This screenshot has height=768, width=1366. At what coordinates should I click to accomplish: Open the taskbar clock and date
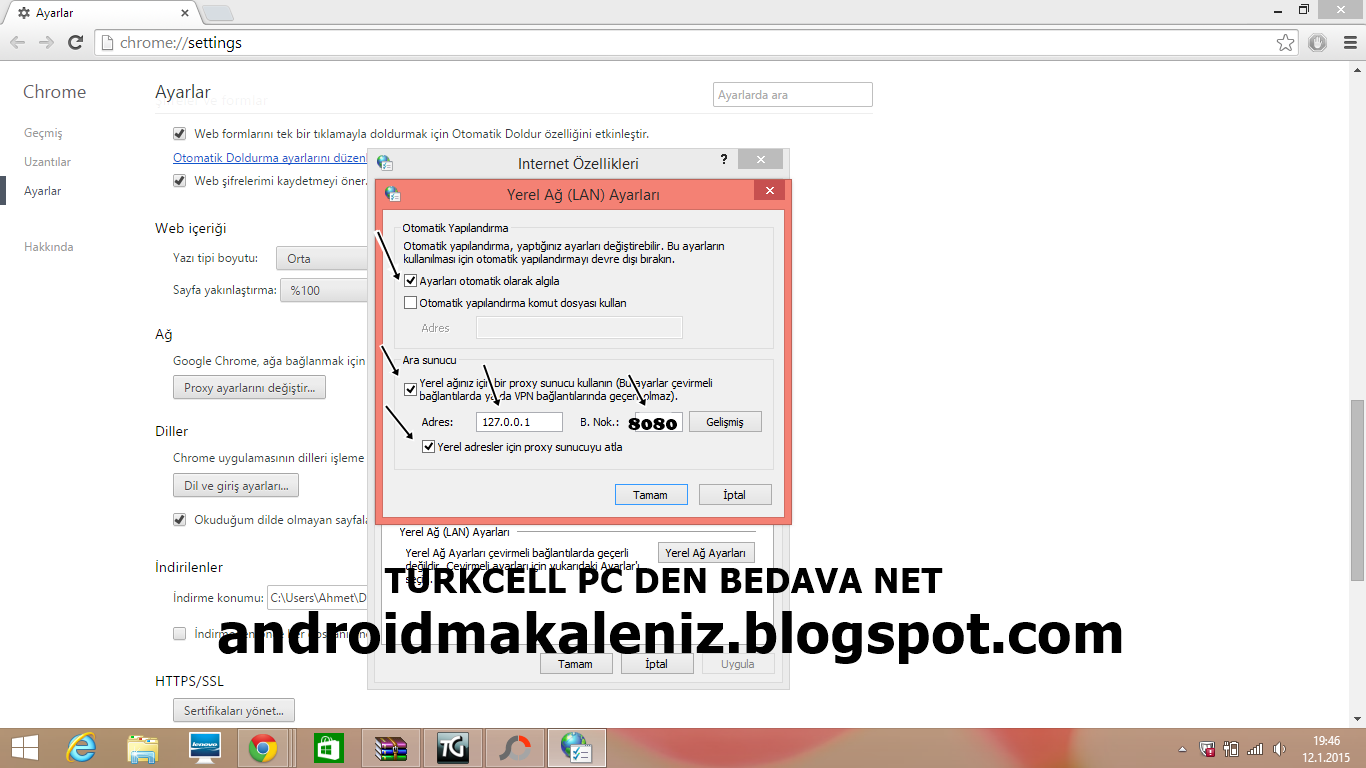tap(1326, 748)
